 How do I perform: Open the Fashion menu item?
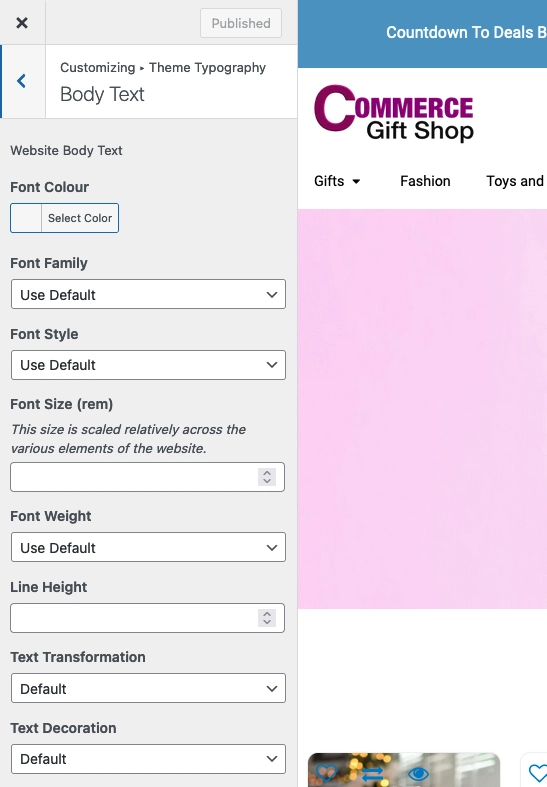(x=425, y=181)
